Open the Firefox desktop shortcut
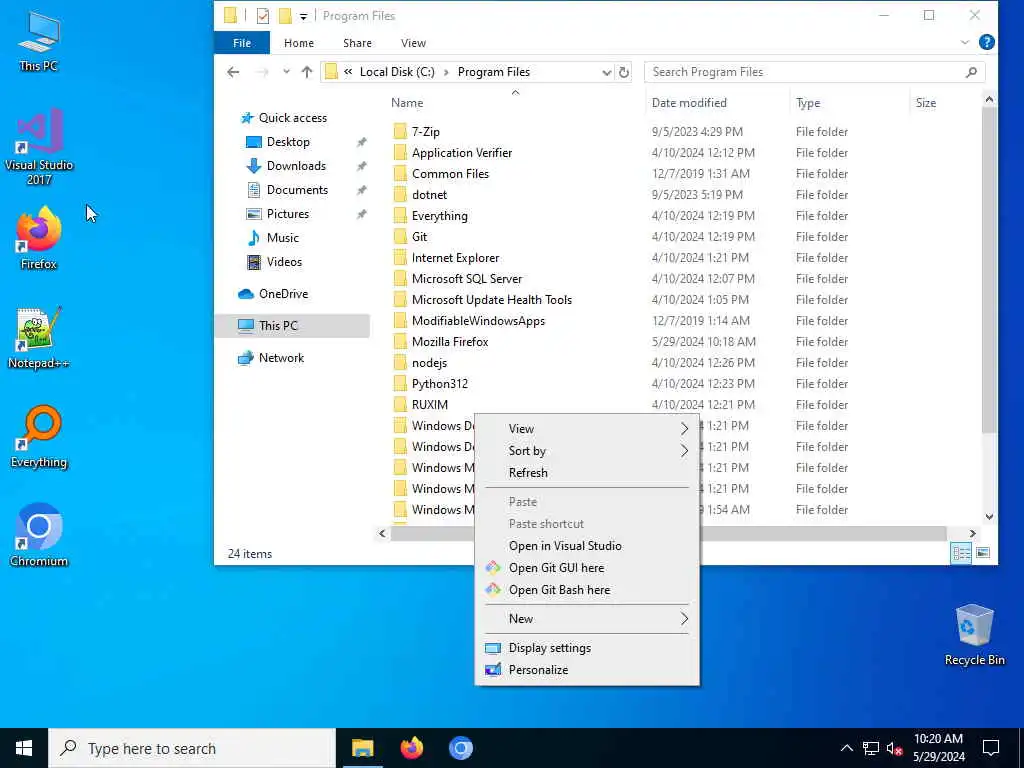Image resolution: width=1024 pixels, height=768 pixels. (39, 238)
